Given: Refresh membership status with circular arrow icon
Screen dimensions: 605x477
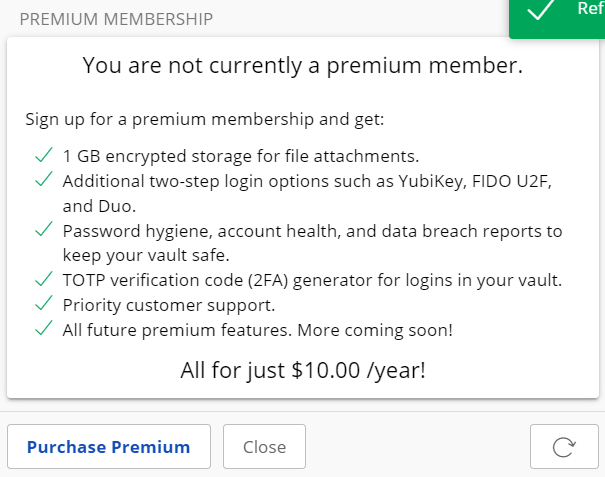Looking at the screenshot, I should pos(564,447).
